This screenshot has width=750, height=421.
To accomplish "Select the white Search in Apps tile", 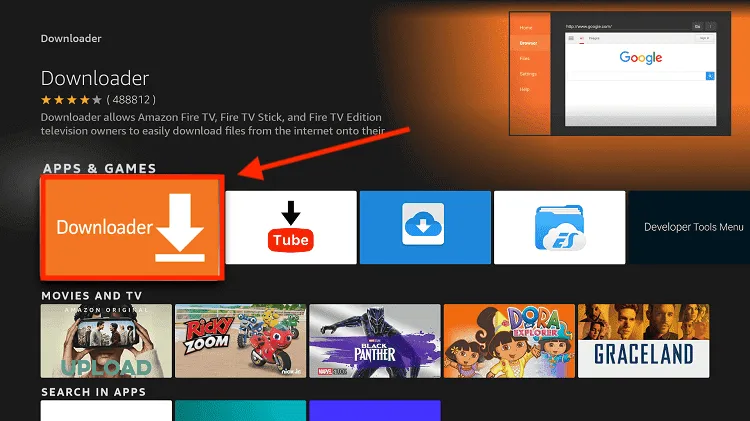I will pyautogui.click(x=106, y=410).
